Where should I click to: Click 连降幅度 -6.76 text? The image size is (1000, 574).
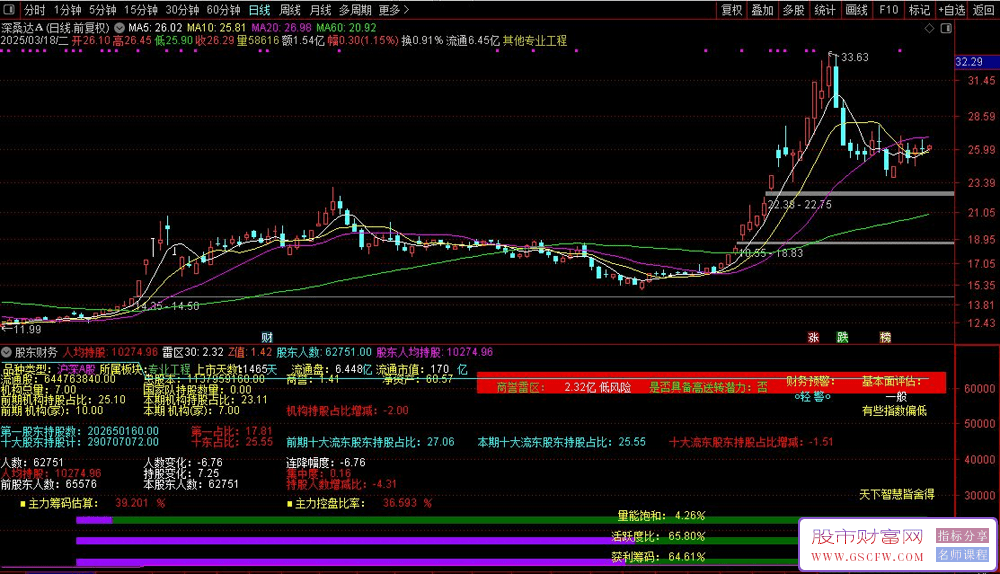326,462
